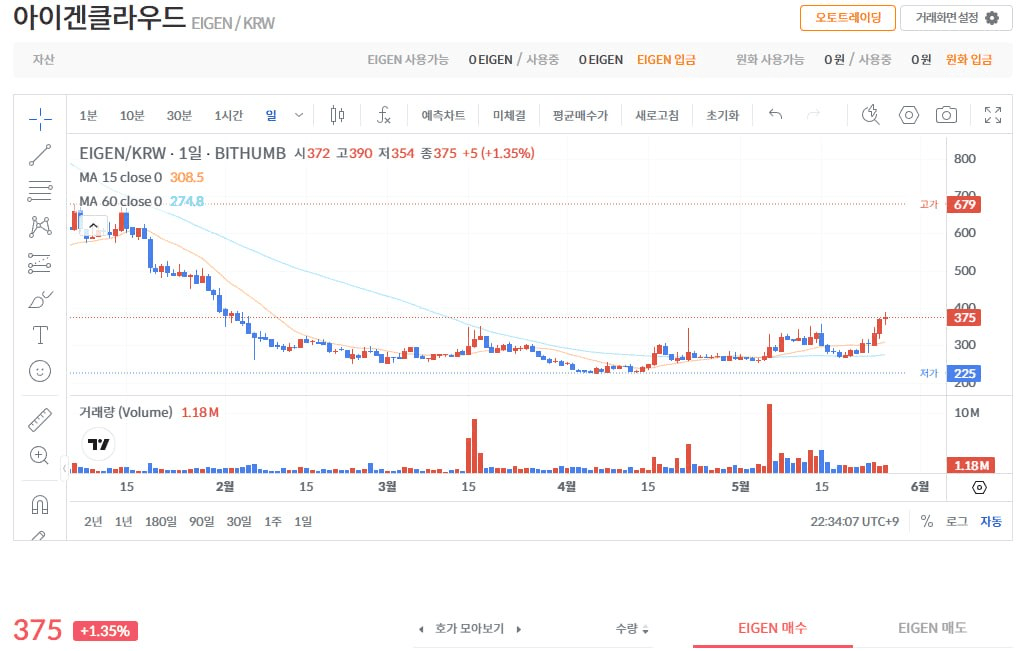Click the TradingView logo

coord(99,444)
